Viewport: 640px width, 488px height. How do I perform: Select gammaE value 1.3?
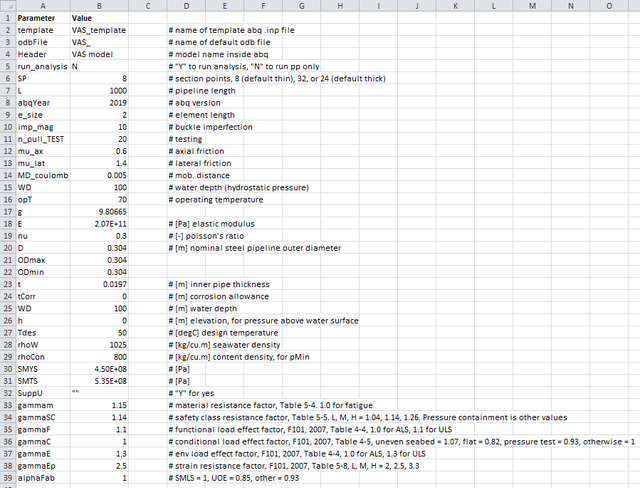[99, 454]
